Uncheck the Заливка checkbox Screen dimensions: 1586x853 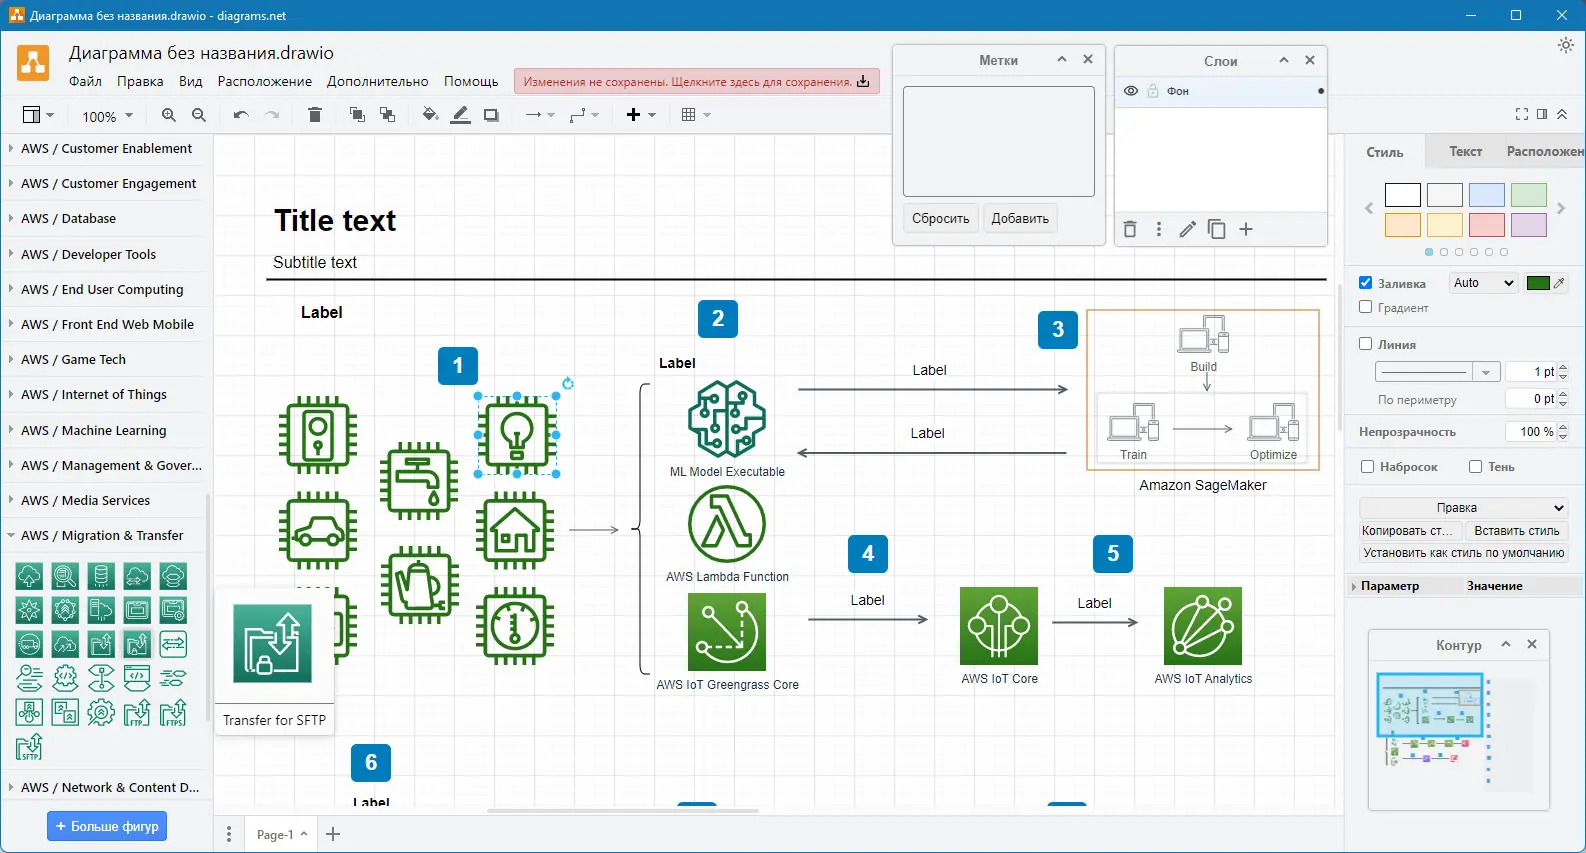point(1365,283)
